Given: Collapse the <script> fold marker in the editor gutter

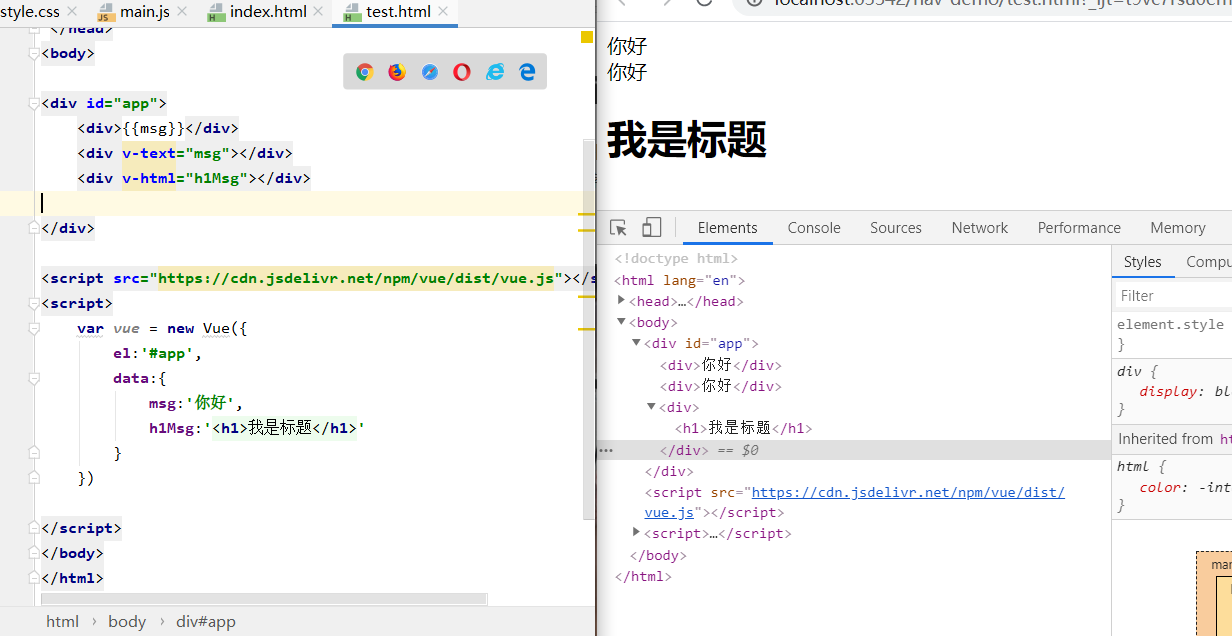Looking at the screenshot, I should coord(34,304).
